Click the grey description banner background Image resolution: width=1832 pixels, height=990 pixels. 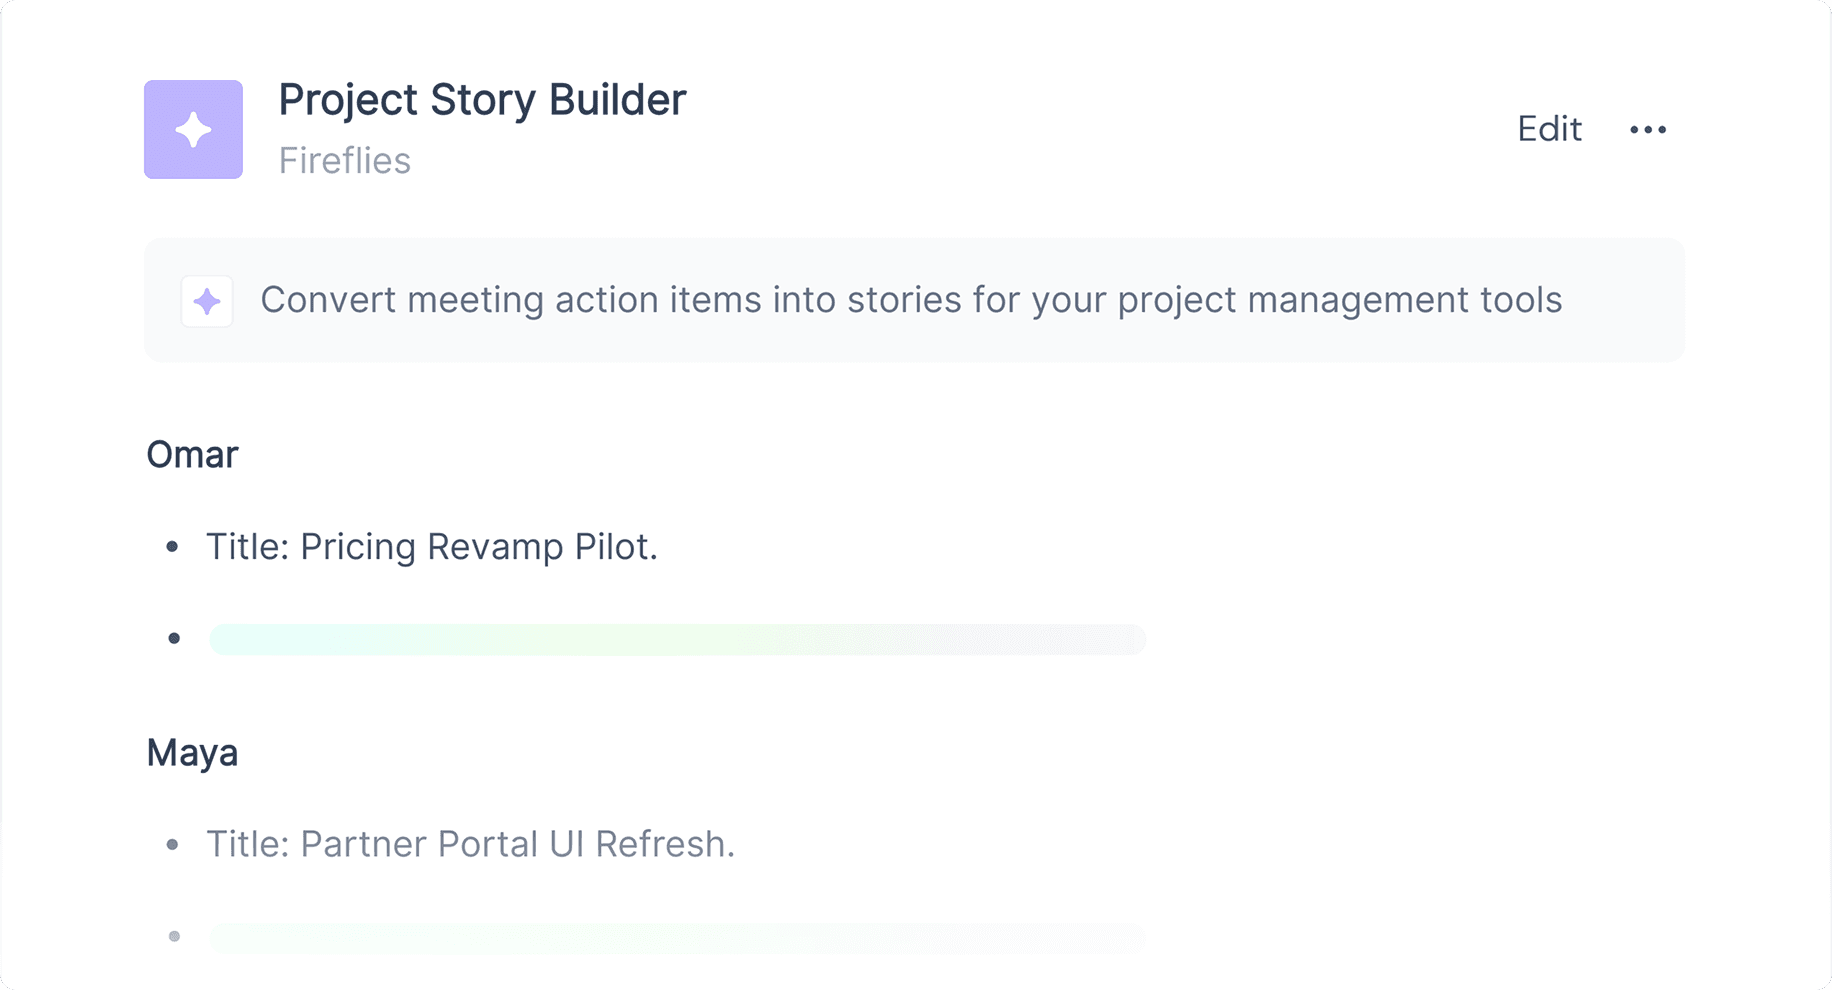(914, 300)
